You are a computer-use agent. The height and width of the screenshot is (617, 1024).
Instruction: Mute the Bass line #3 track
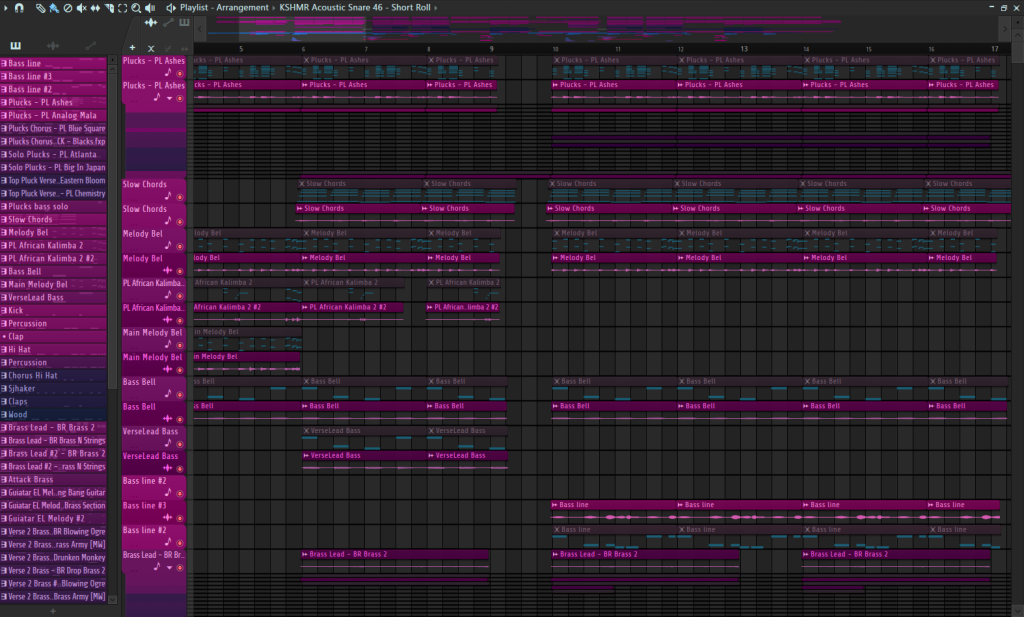point(180,518)
